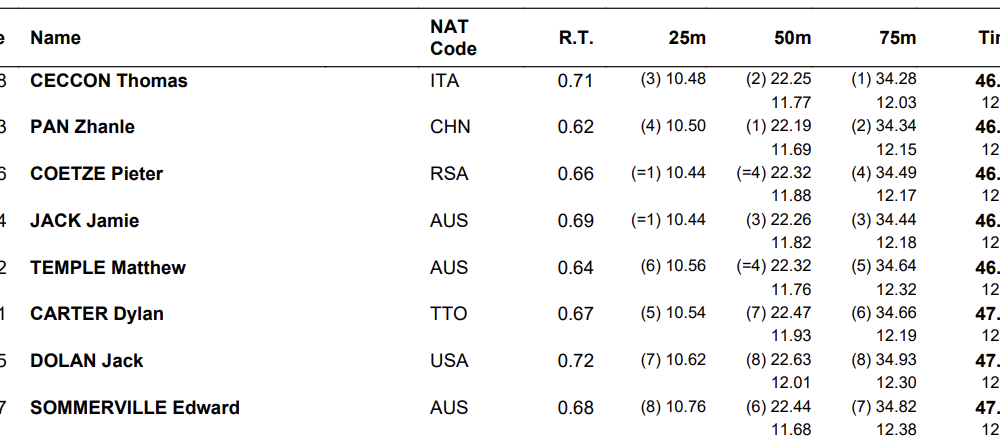The height and width of the screenshot is (441, 1000).
Task: Click the 50m column header
Action: (792, 38)
